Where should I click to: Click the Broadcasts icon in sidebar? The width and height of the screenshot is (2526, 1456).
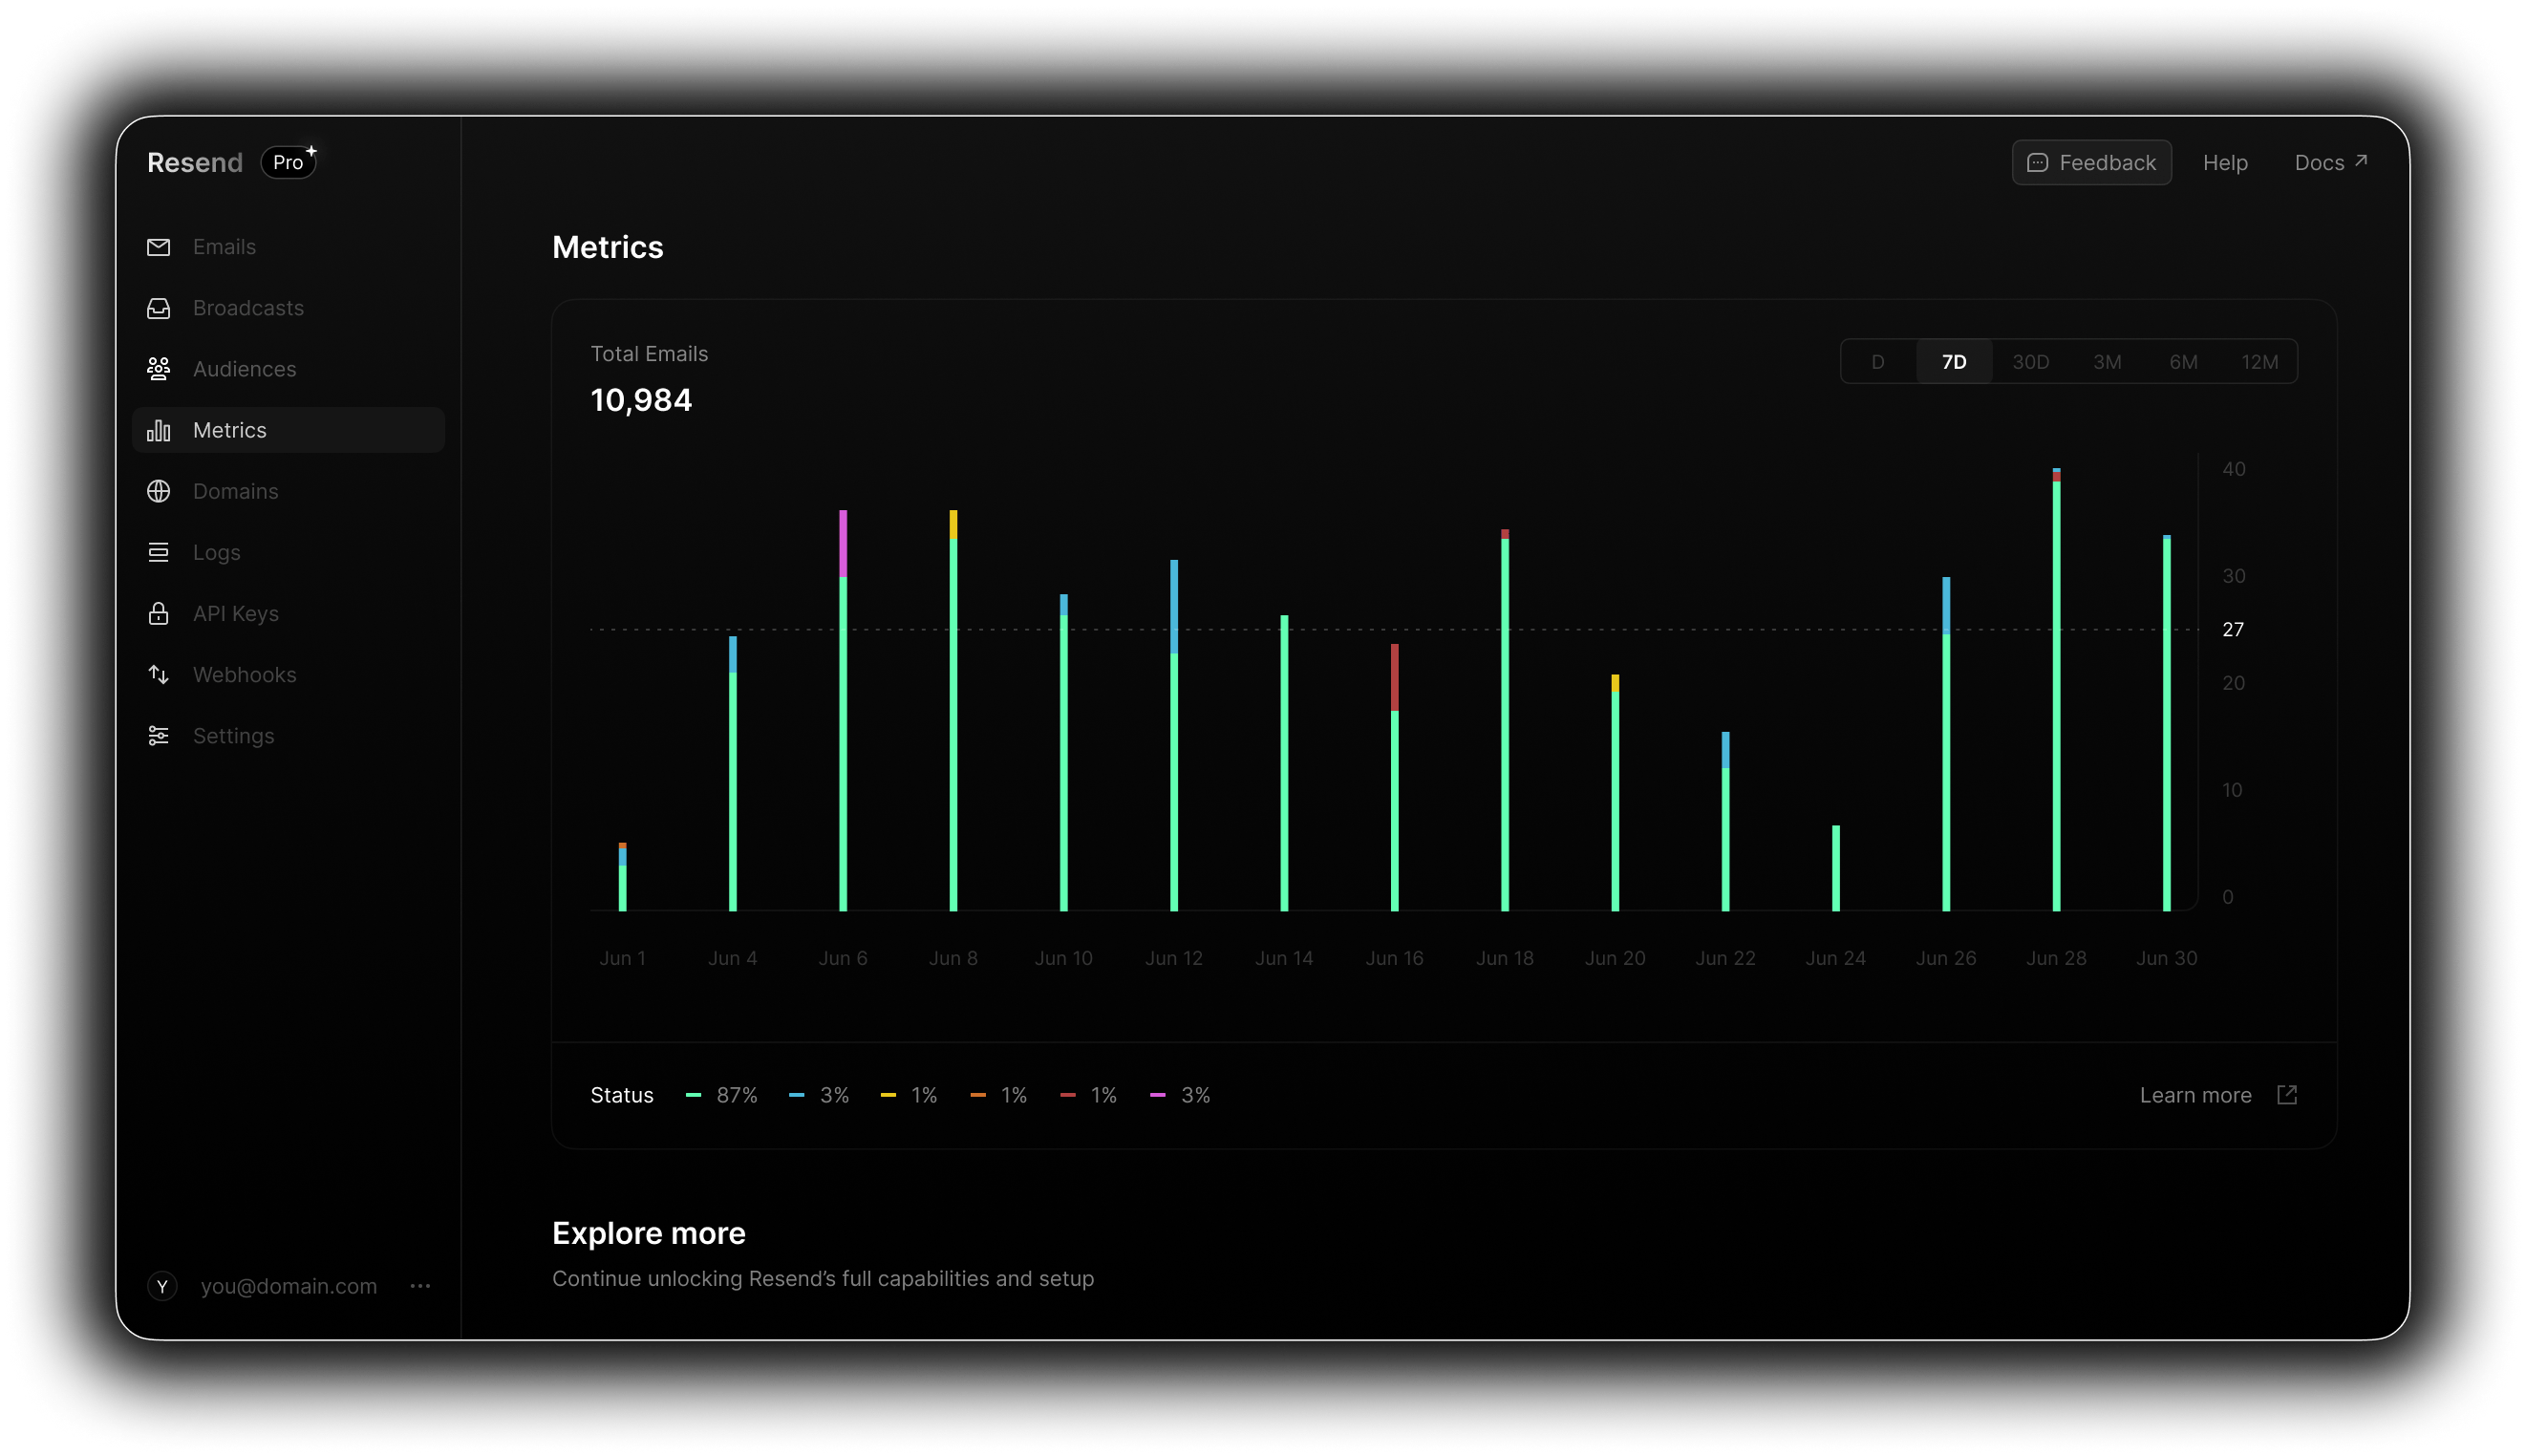[161, 308]
